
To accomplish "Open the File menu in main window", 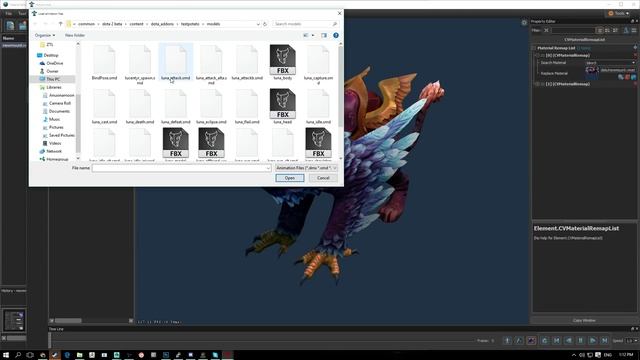I will coord(9,13).
